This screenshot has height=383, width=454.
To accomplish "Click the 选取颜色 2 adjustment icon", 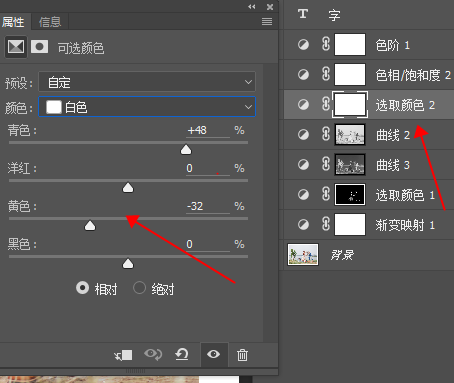I will (x=303, y=104).
